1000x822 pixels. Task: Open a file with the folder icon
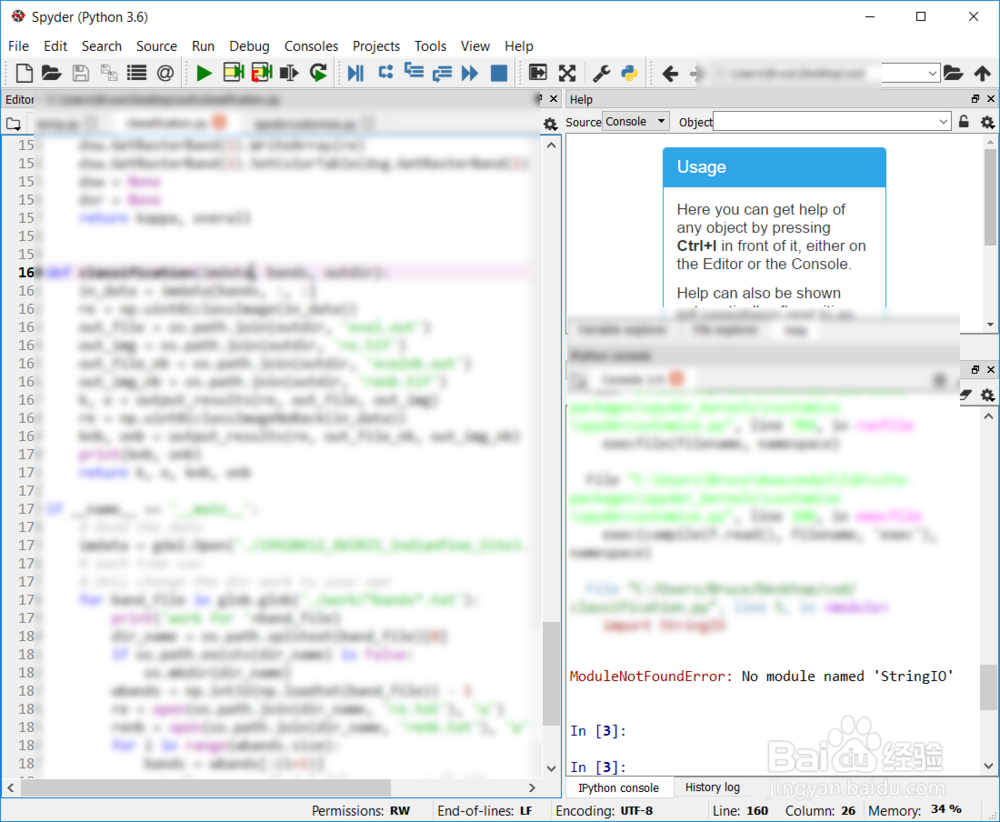[51, 73]
